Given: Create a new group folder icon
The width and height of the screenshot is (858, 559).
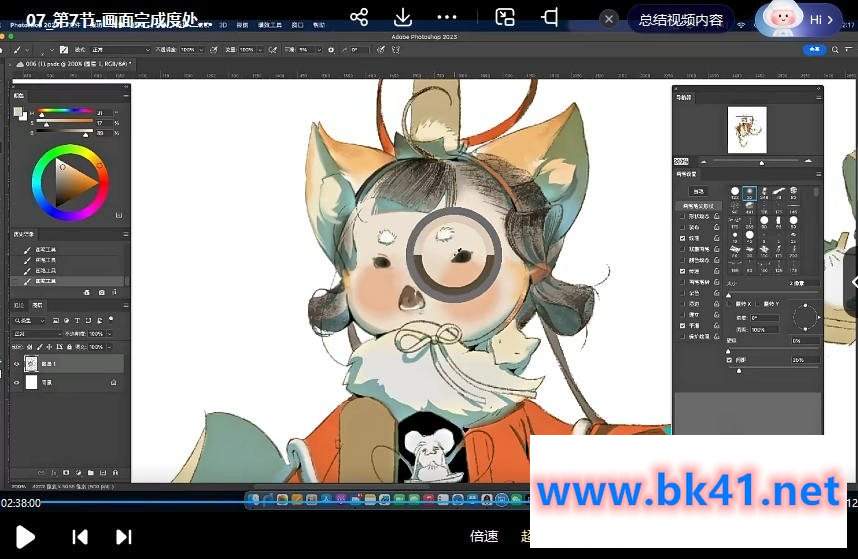Looking at the screenshot, I should (x=90, y=472).
